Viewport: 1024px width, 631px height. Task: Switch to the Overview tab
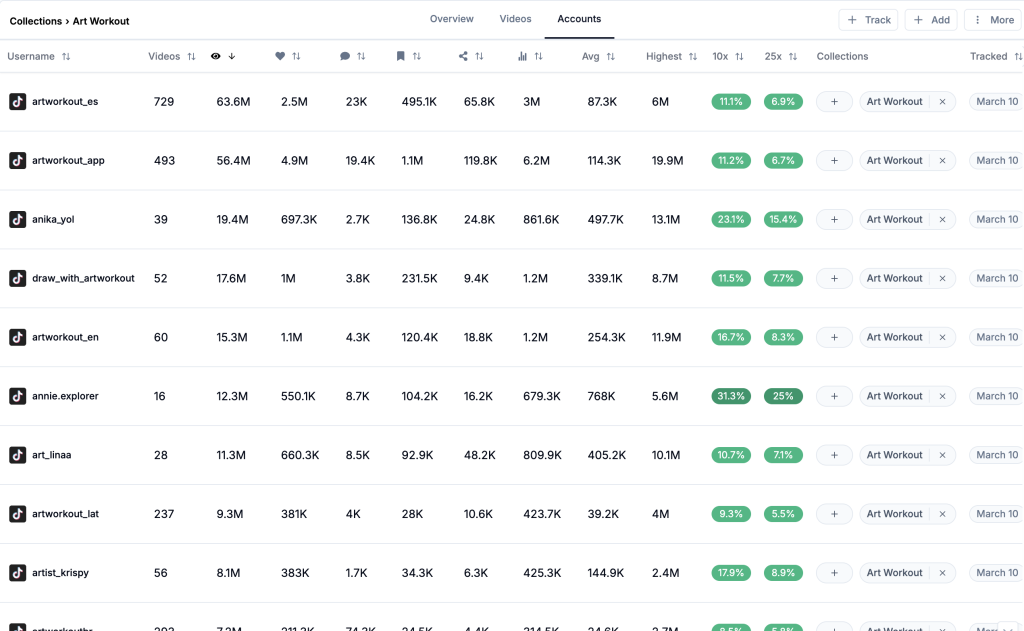[x=451, y=19]
